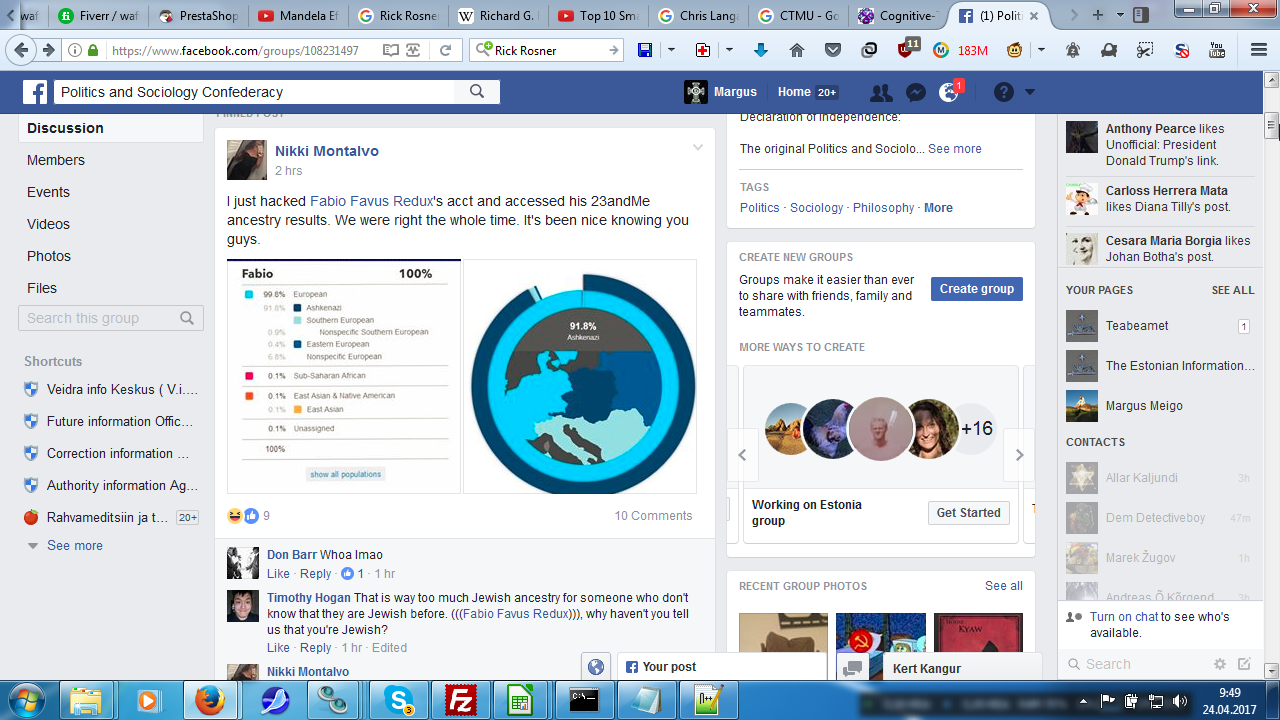Open the command prompt taskbar icon
Image resolution: width=1280 pixels, height=720 pixels.
[584, 700]
